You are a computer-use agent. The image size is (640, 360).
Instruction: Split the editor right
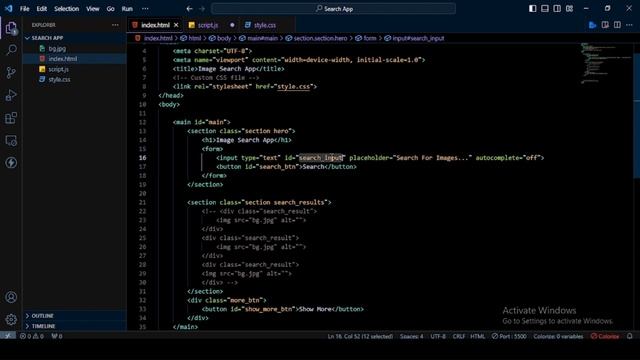tap(617, 25)
